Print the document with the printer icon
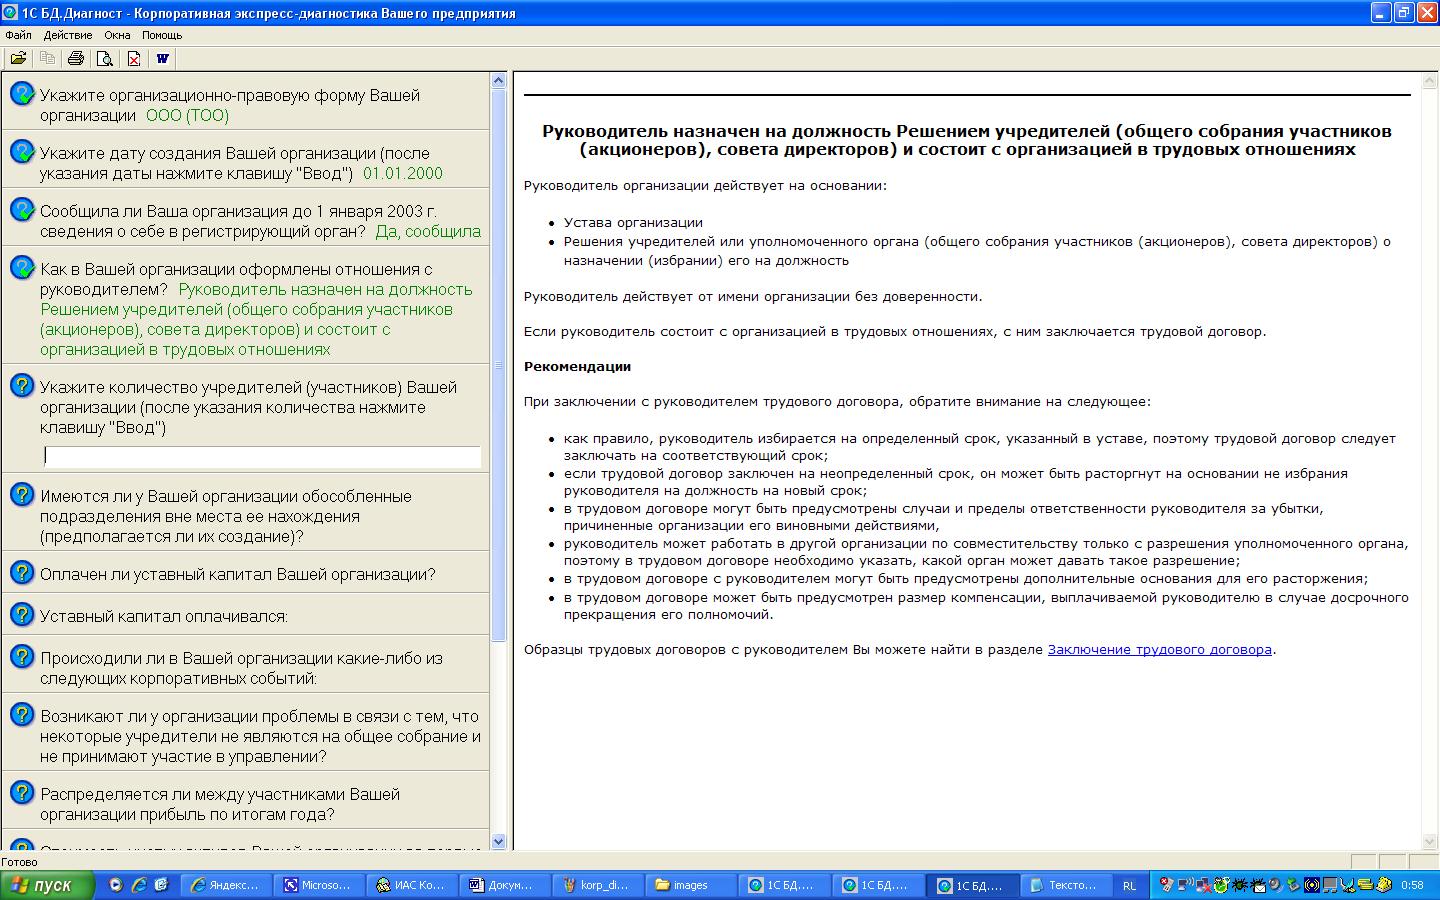Viewport: 1440px width, 900px height. (x=76, y=58)
